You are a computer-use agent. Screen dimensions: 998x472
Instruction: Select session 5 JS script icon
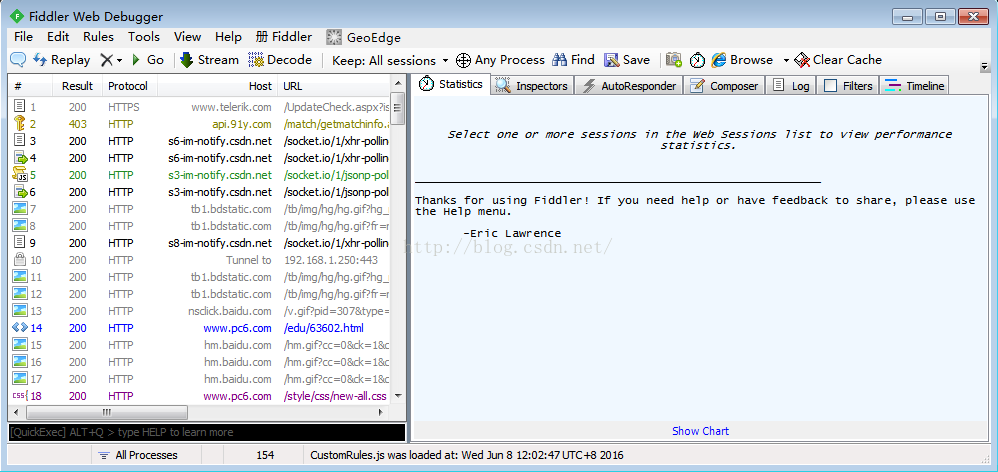(20, 175)
